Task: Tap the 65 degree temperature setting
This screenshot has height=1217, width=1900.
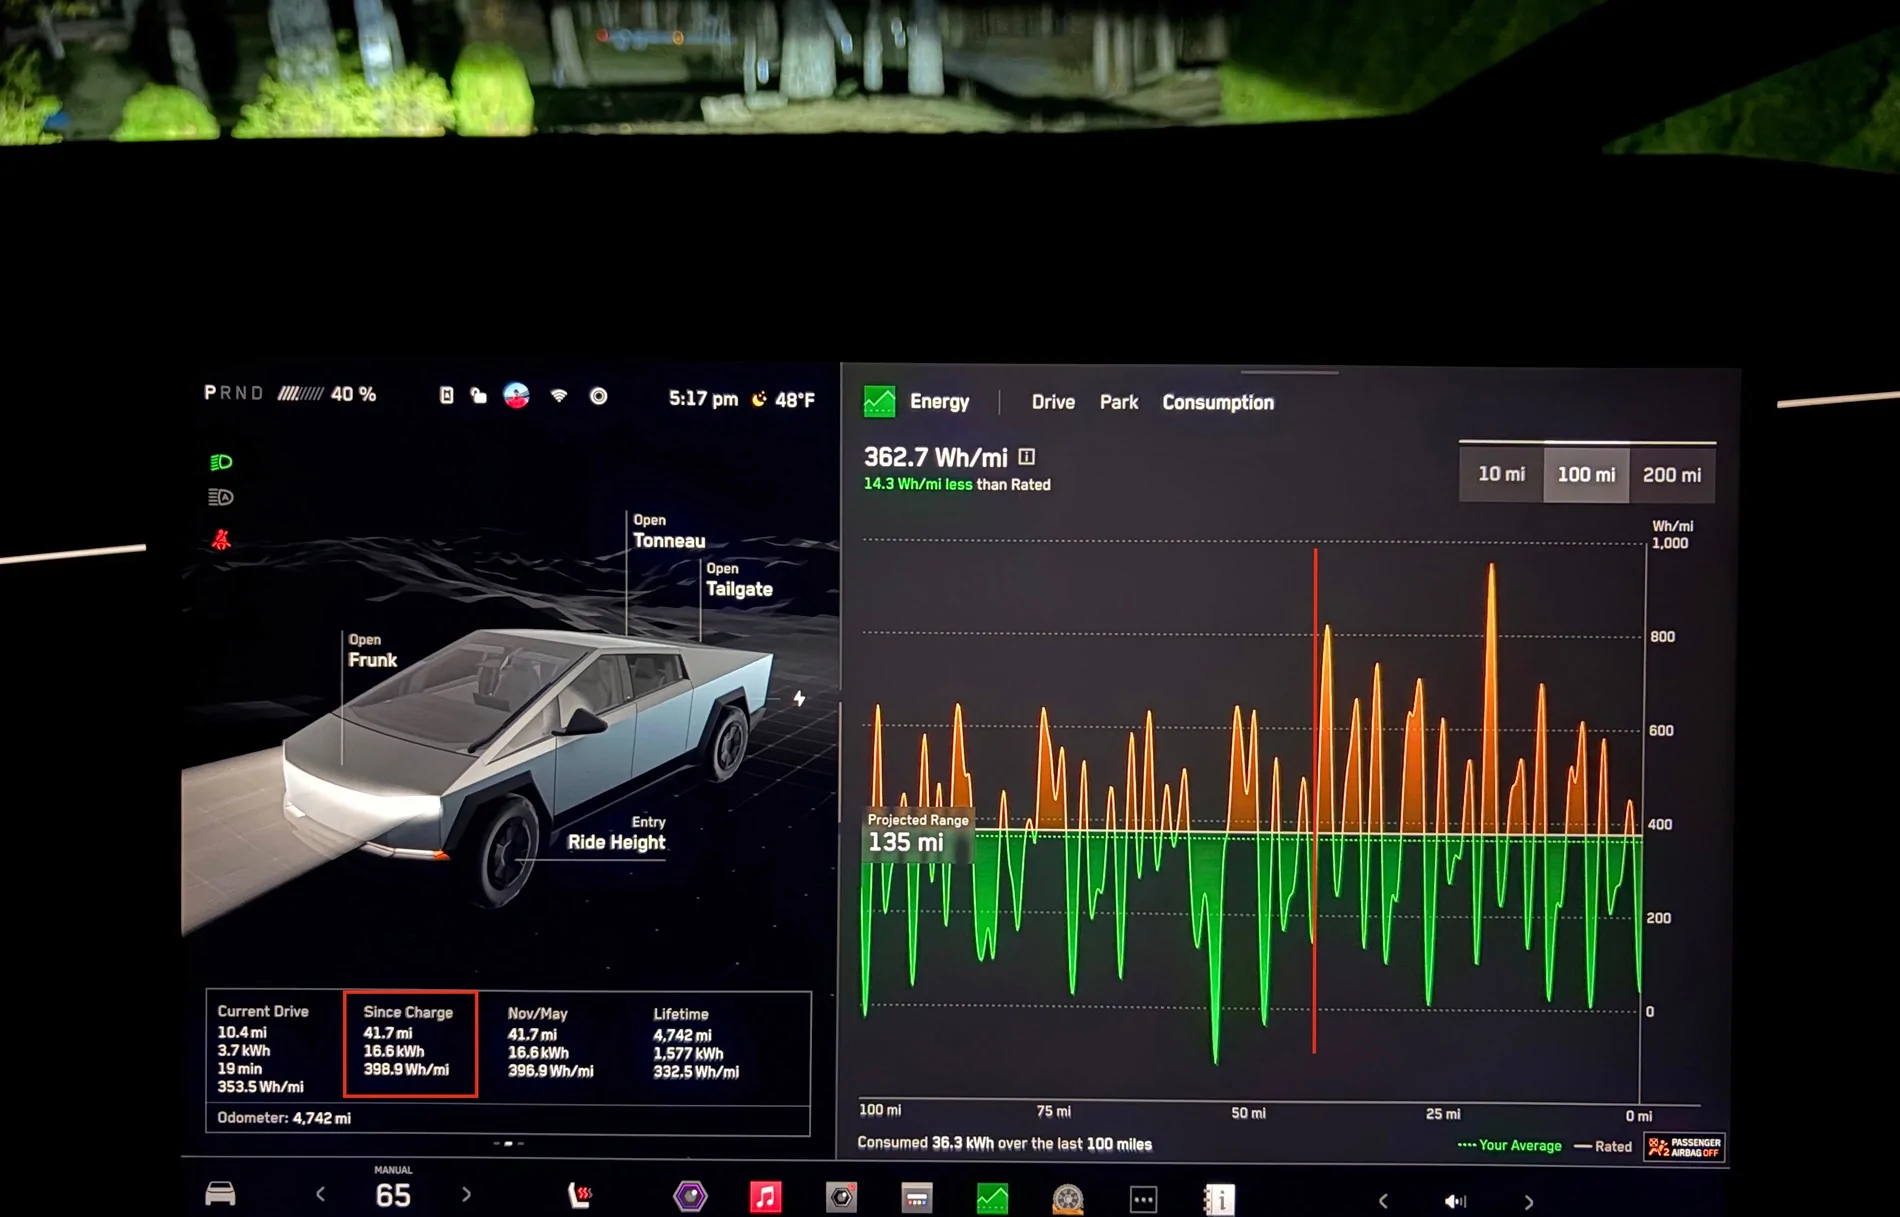Action: pyautogui.click(x=393, y=1195)
